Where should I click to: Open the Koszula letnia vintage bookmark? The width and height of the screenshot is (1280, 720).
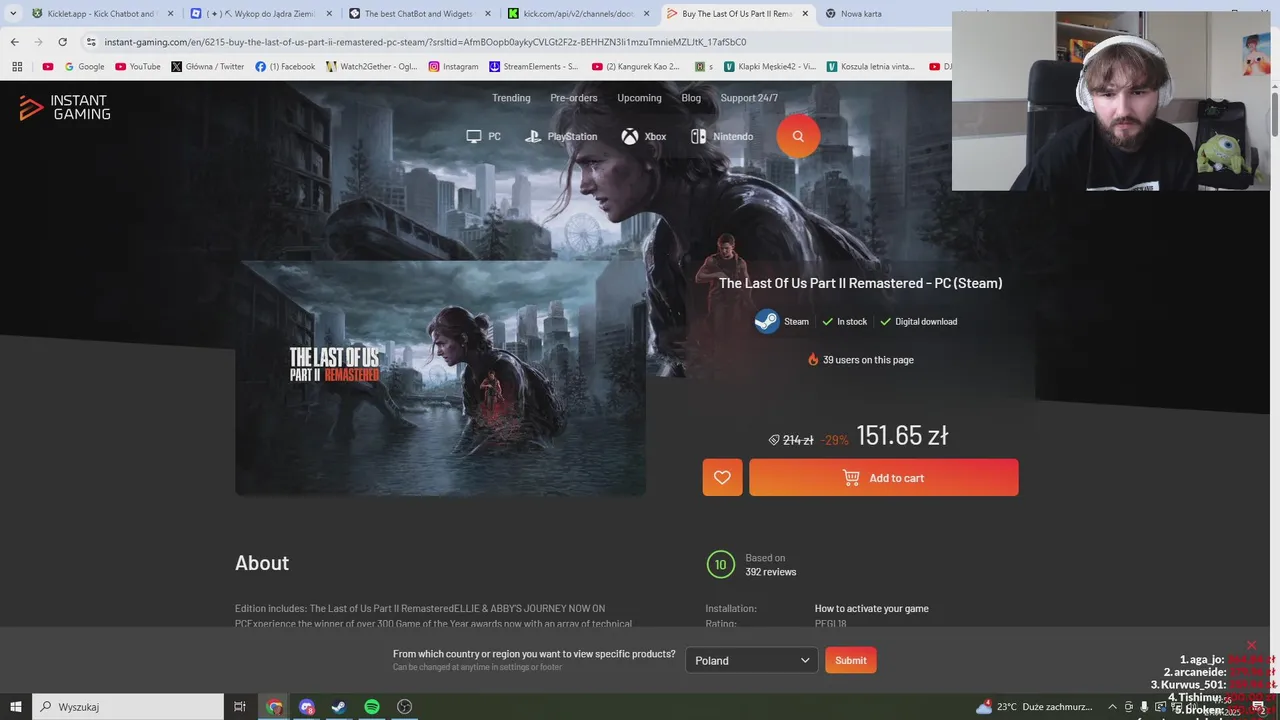(870, 67)
